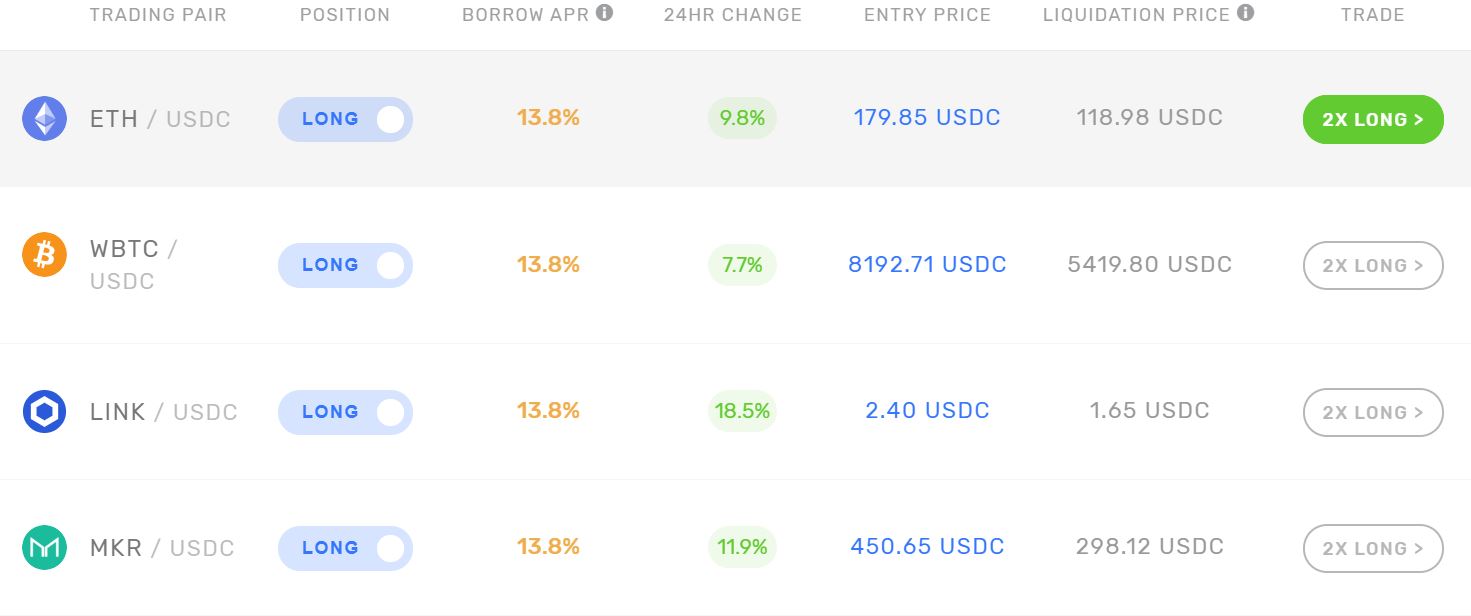Select the 24HR CHANGE column header

(x=732, y=14)
